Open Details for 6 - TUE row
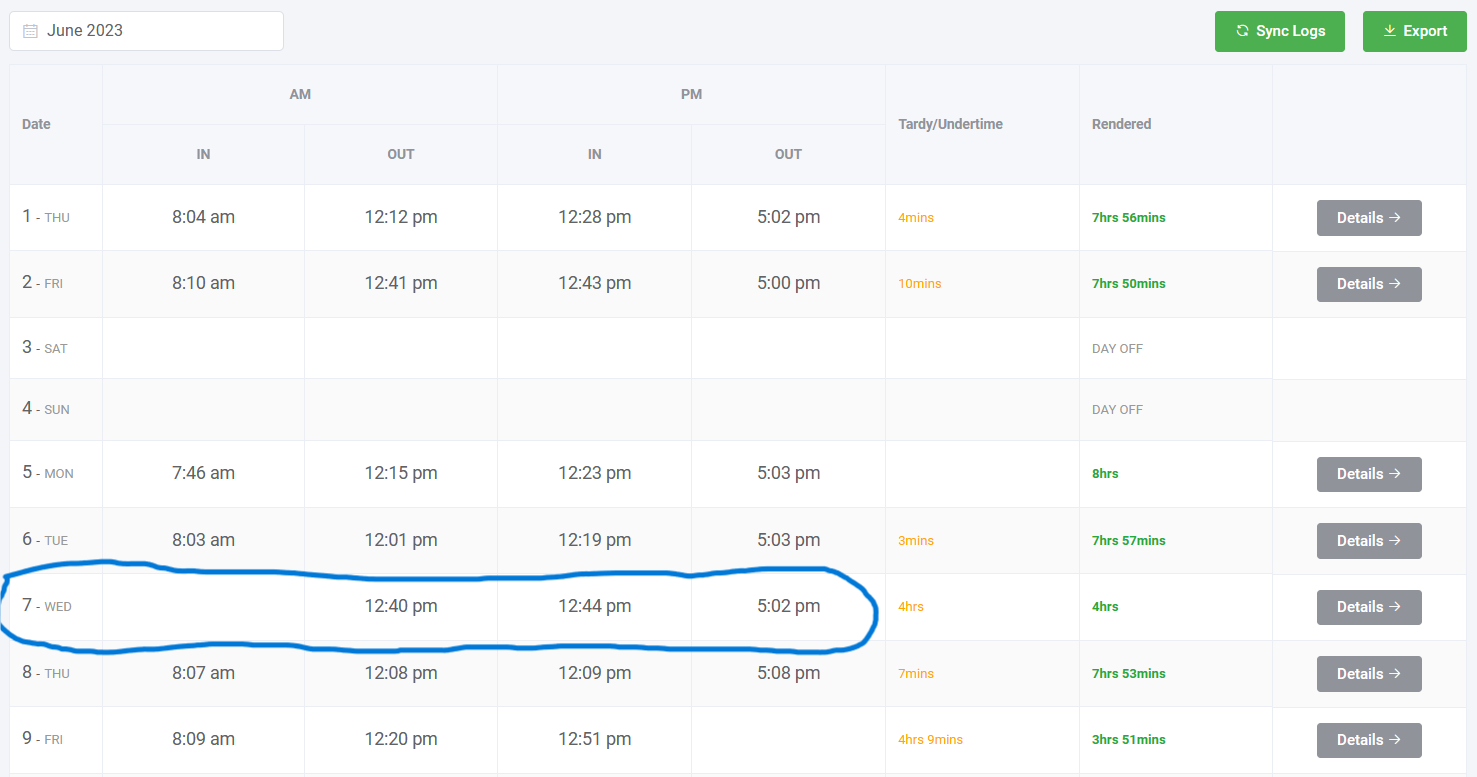The height and width of the screenshot is (777, 1477). (x=1368, y=541)
